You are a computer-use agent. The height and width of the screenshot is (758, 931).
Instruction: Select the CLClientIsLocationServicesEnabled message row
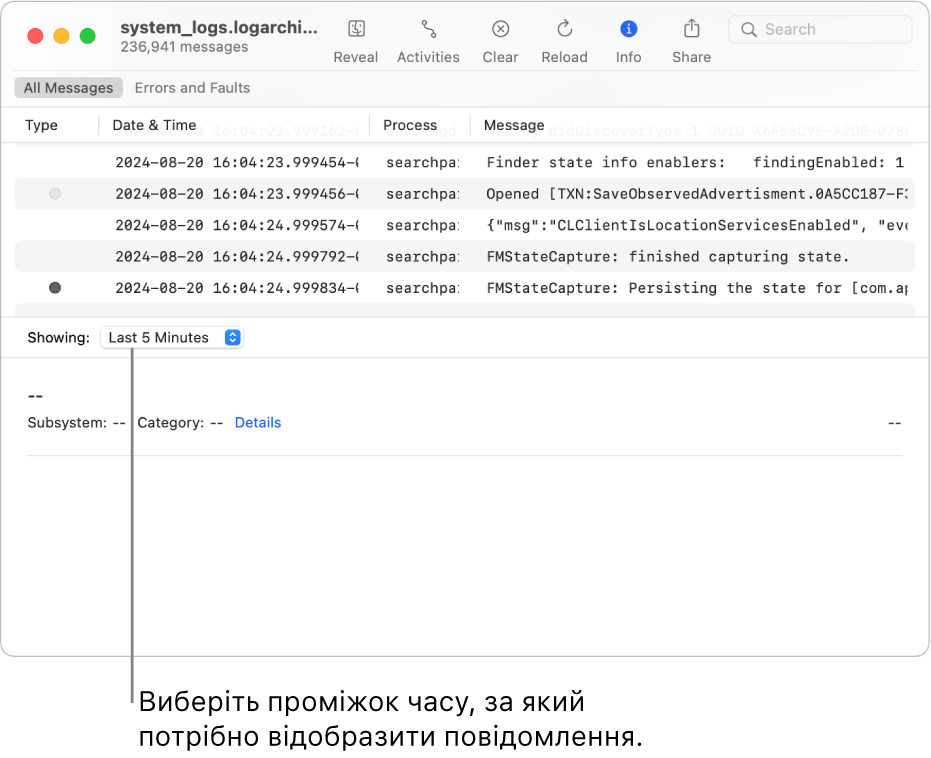464,225
